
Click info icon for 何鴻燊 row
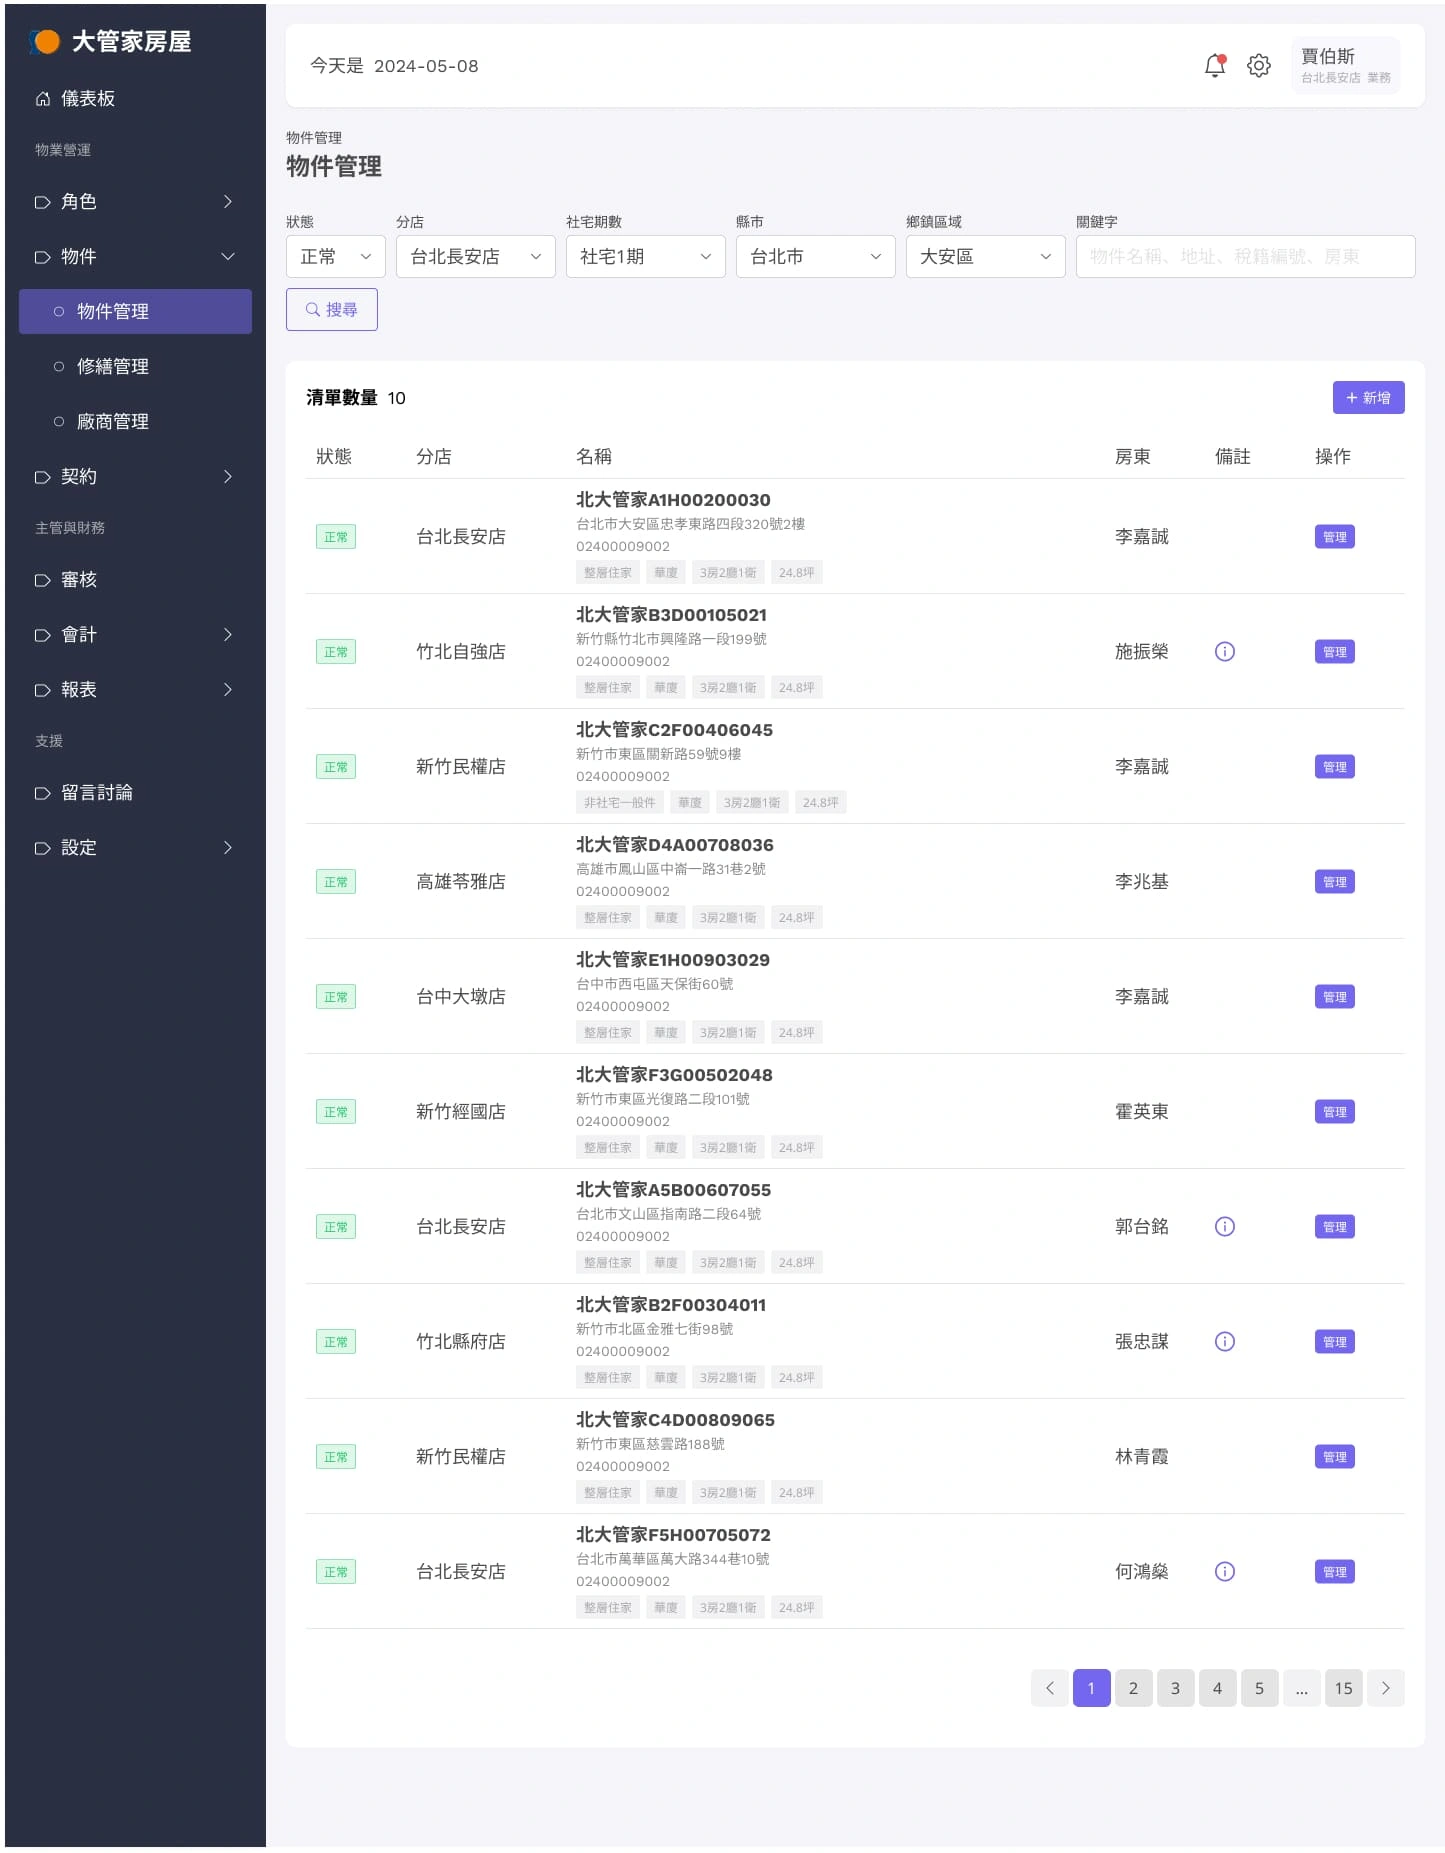1224,1572
